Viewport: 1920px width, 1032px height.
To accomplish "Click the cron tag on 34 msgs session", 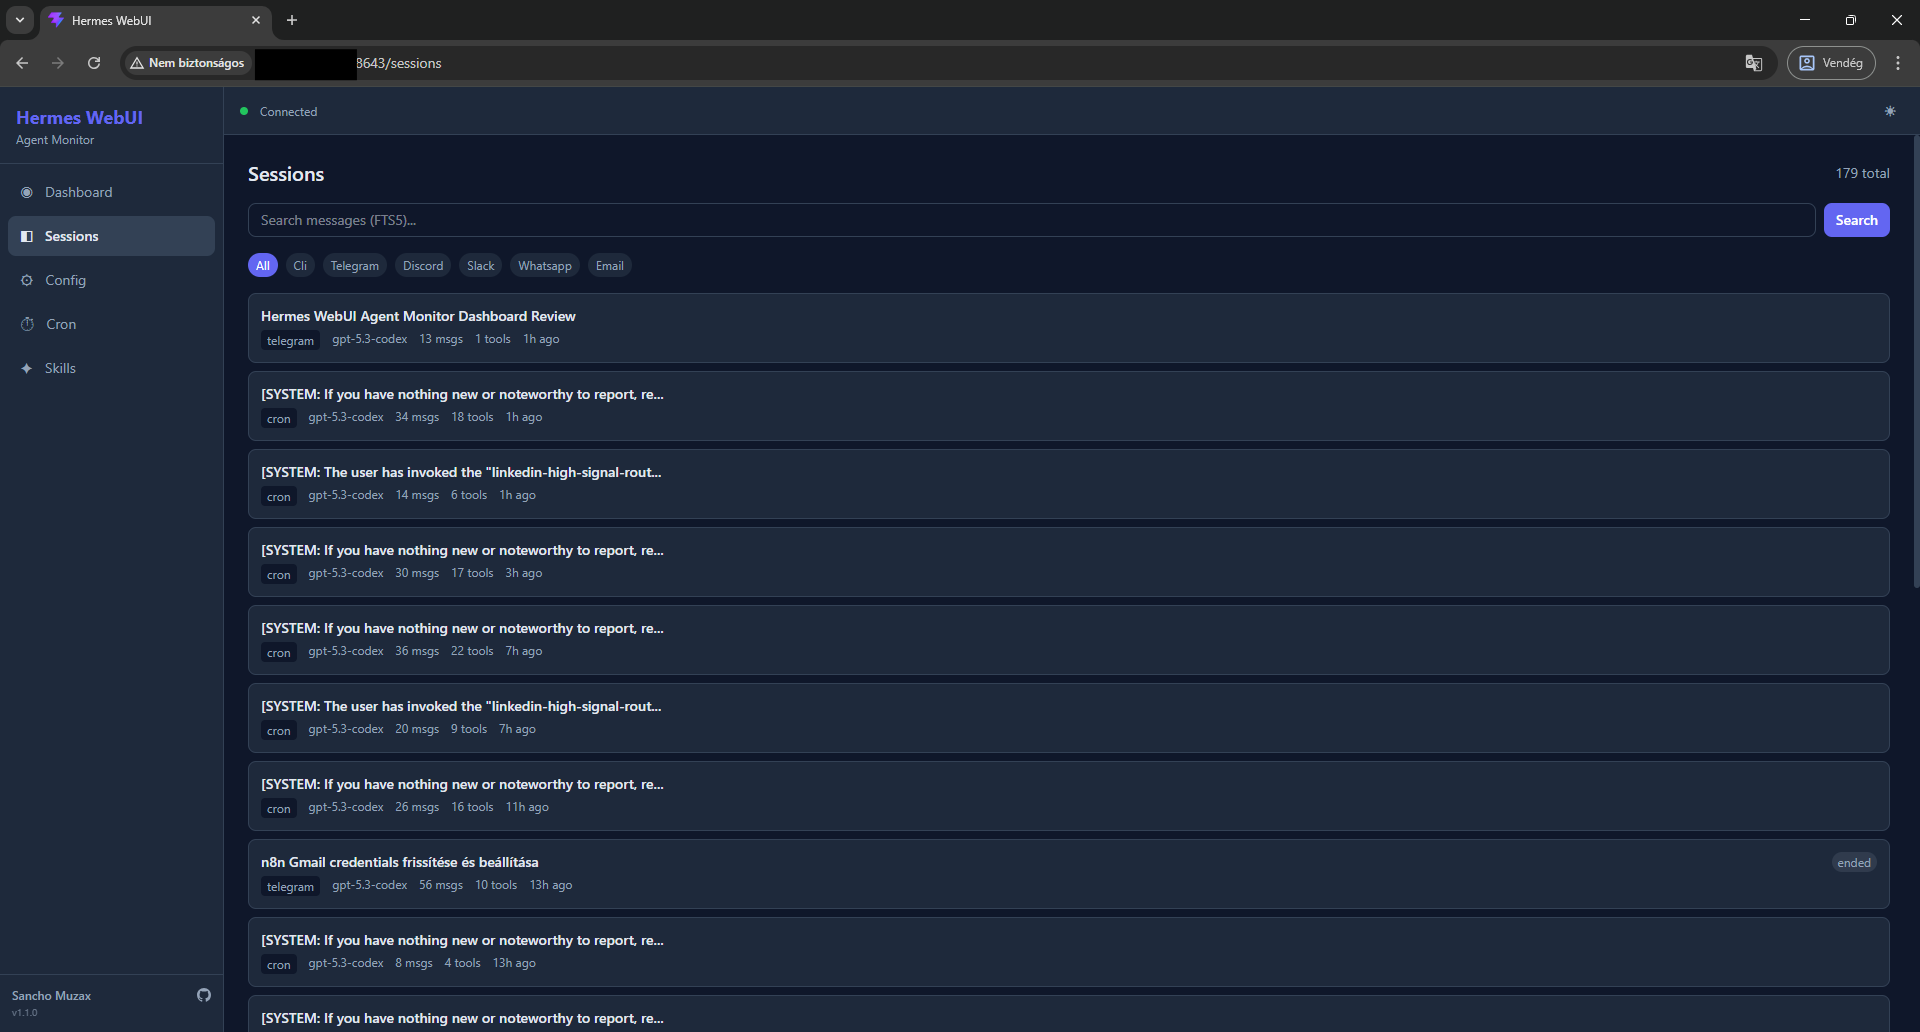I will point(279,419).
